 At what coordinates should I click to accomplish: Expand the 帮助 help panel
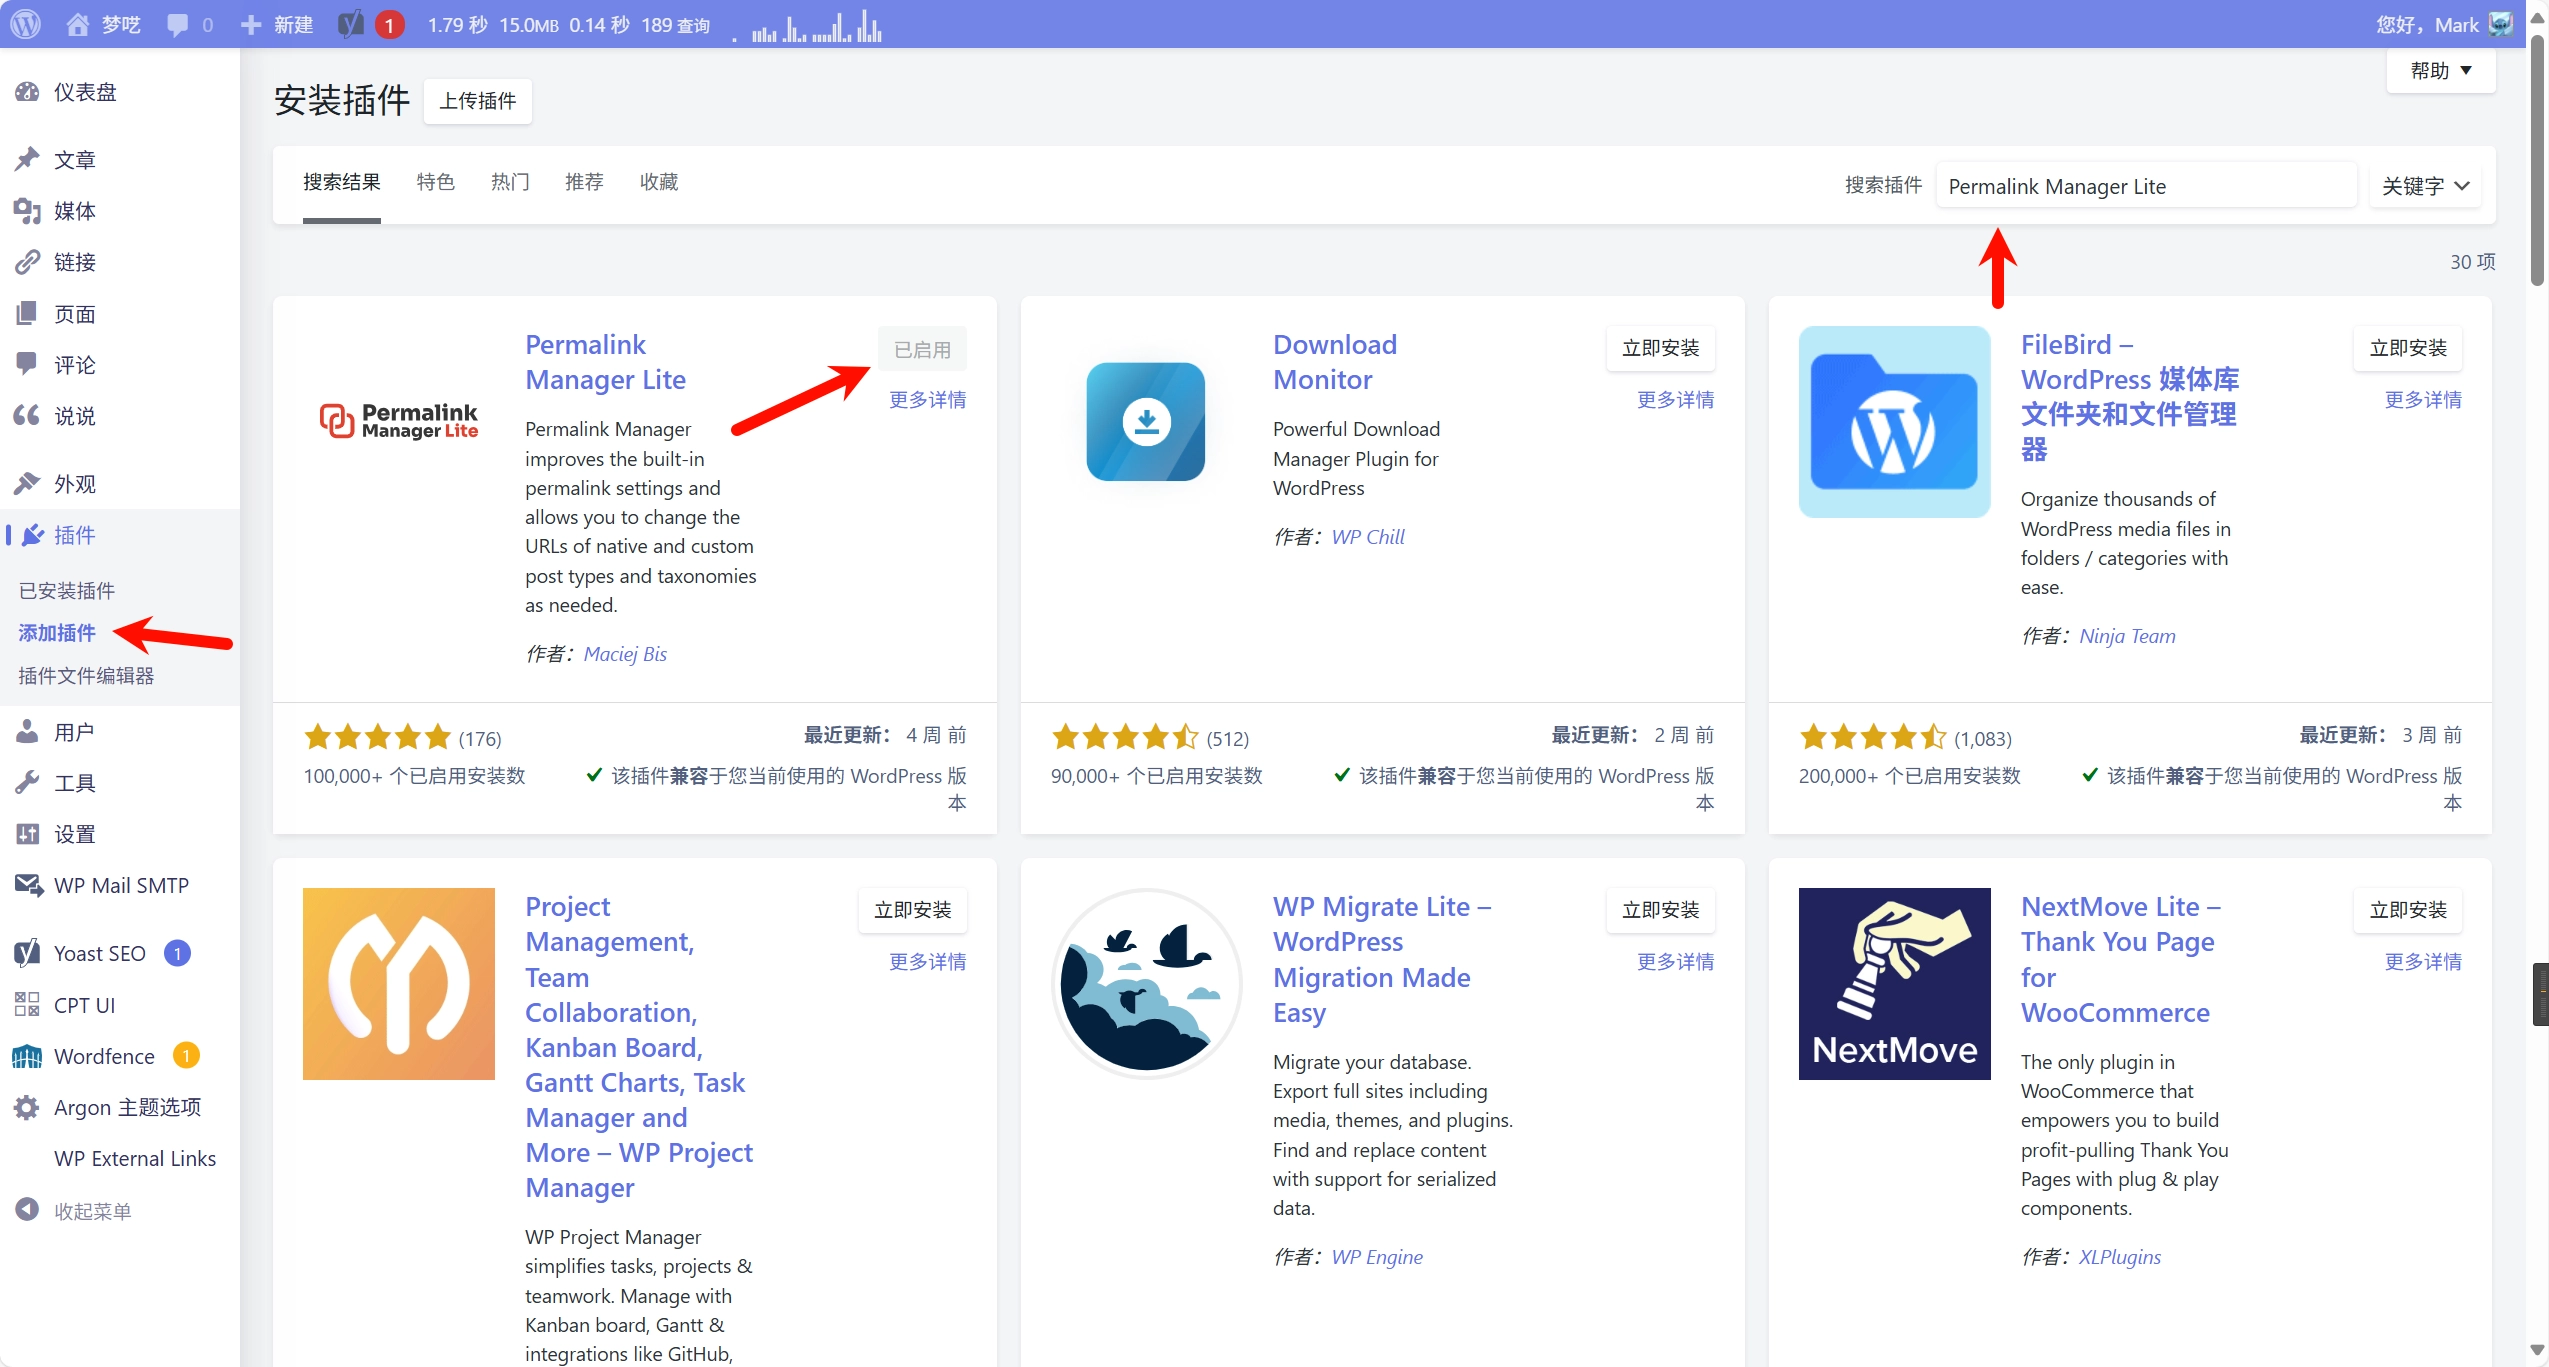(2440, 70)
